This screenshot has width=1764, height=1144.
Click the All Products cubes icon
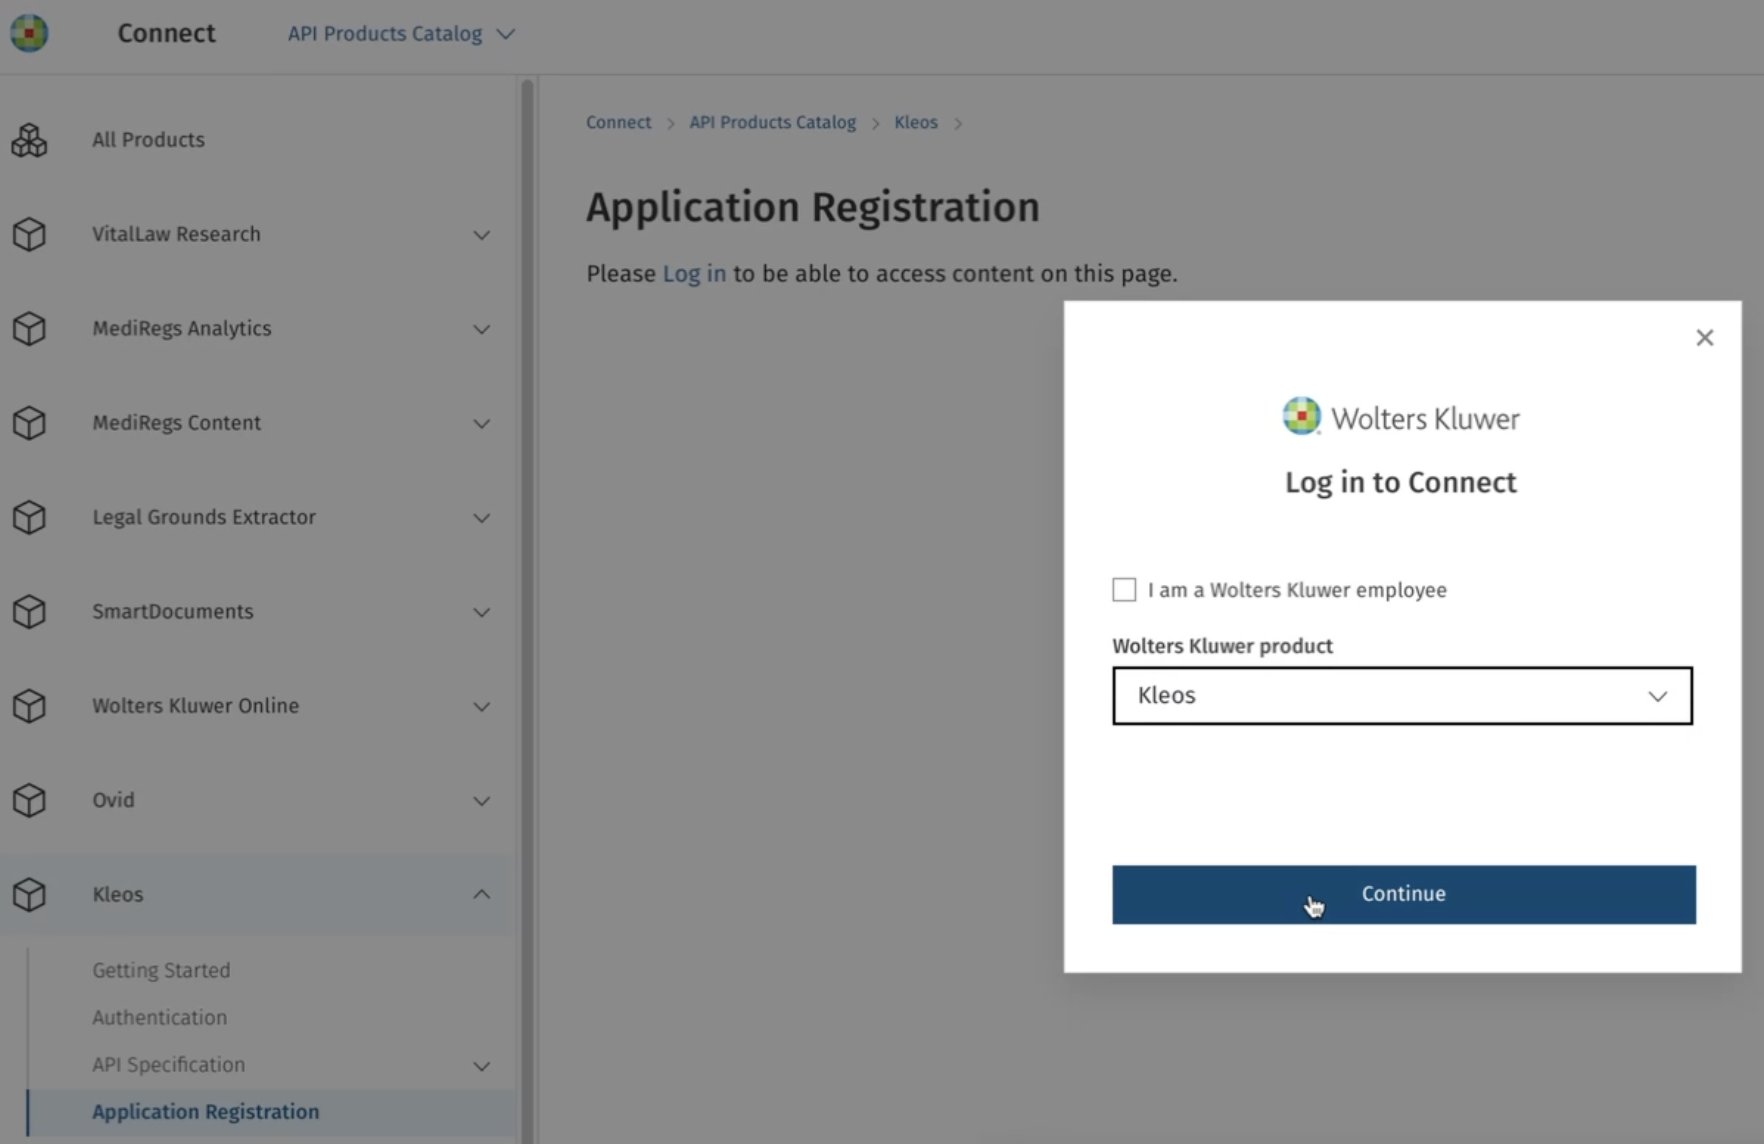click(29, 140)
